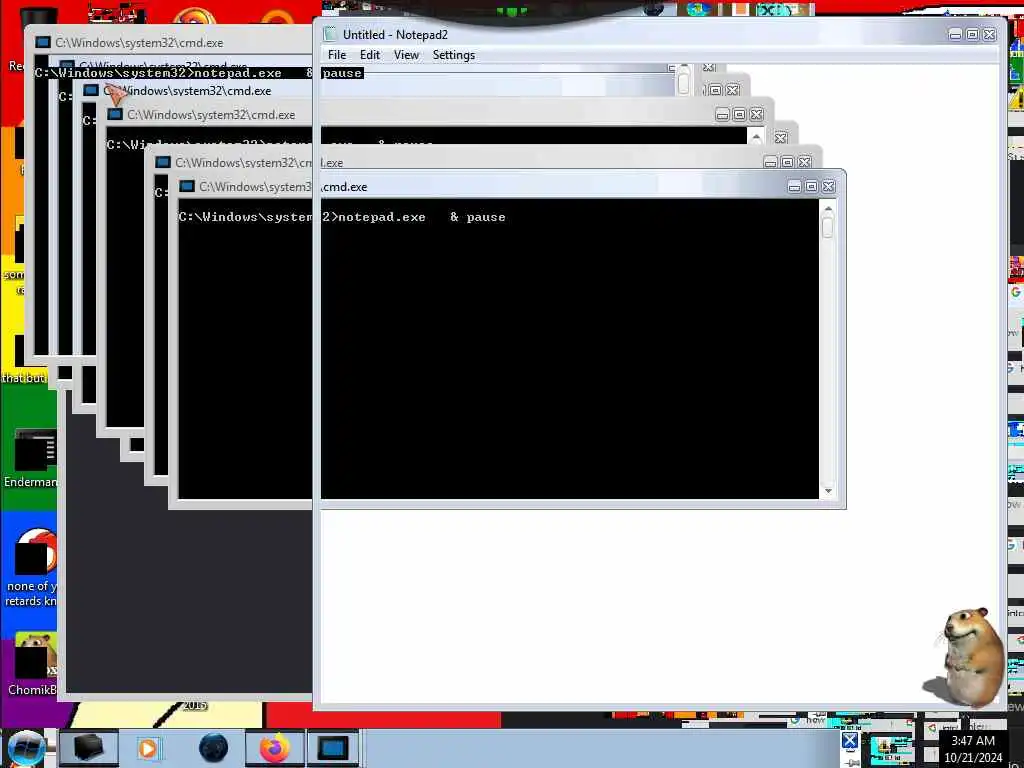Open the Settings menu in Notepad2
The height and width of the screenshot is (768, 1024).
point(453,55)
